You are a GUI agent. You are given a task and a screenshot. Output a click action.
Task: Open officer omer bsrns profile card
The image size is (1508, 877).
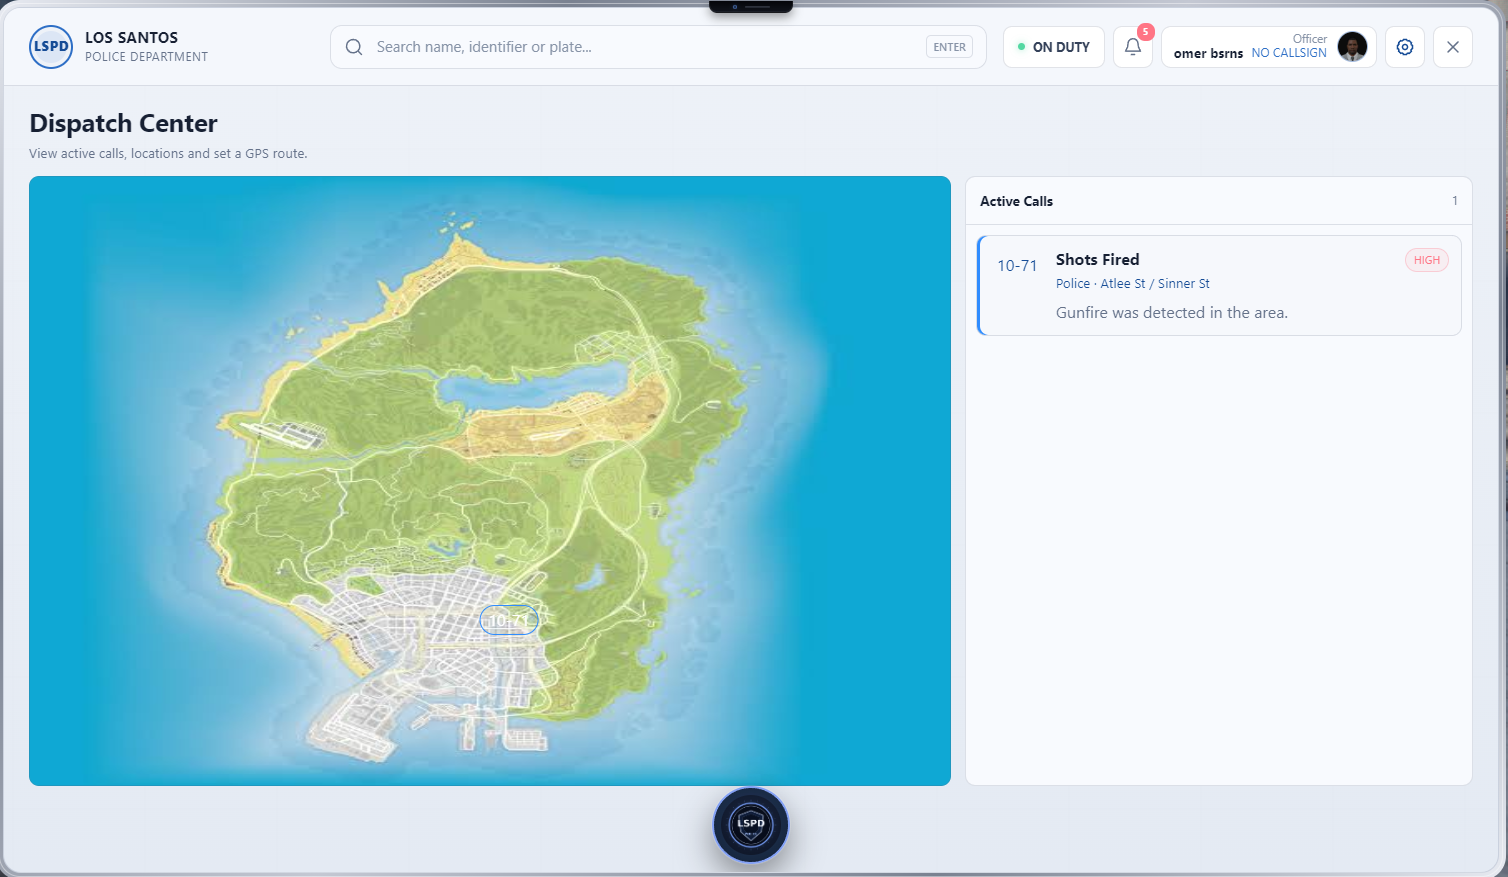(x=1268, y=47)
